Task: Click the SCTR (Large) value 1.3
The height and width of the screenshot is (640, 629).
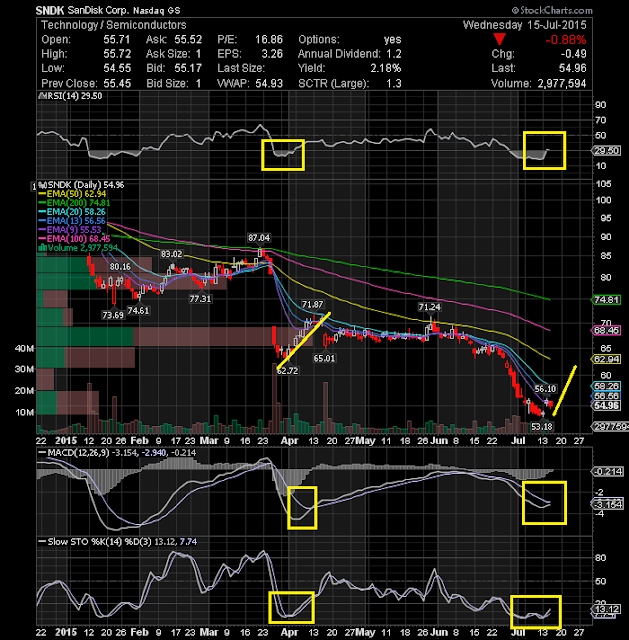Action: click(x=394, y=83)
